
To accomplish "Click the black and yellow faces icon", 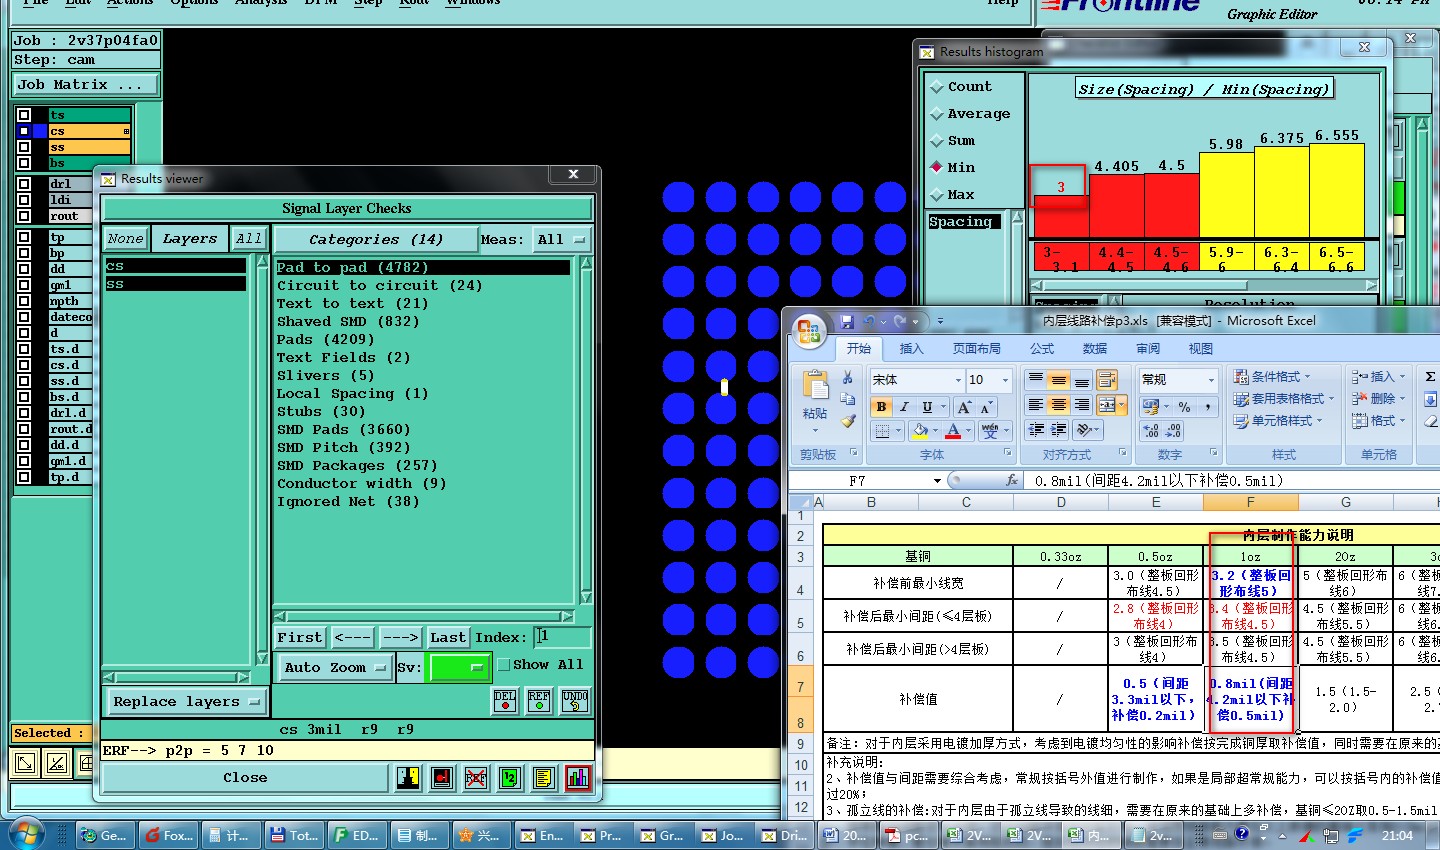I will pos(408,778).
